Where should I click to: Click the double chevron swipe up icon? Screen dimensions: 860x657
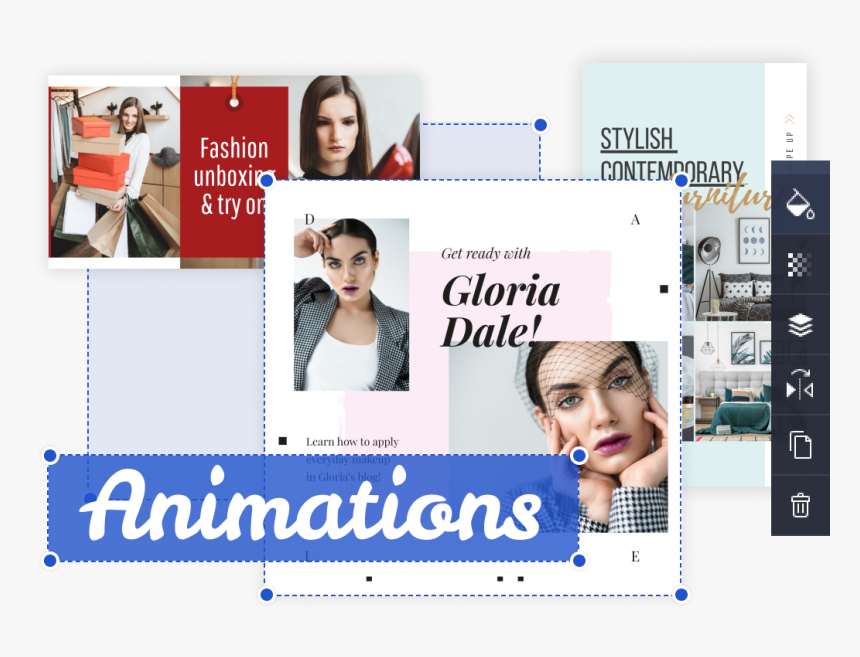(x=789, y=119)
